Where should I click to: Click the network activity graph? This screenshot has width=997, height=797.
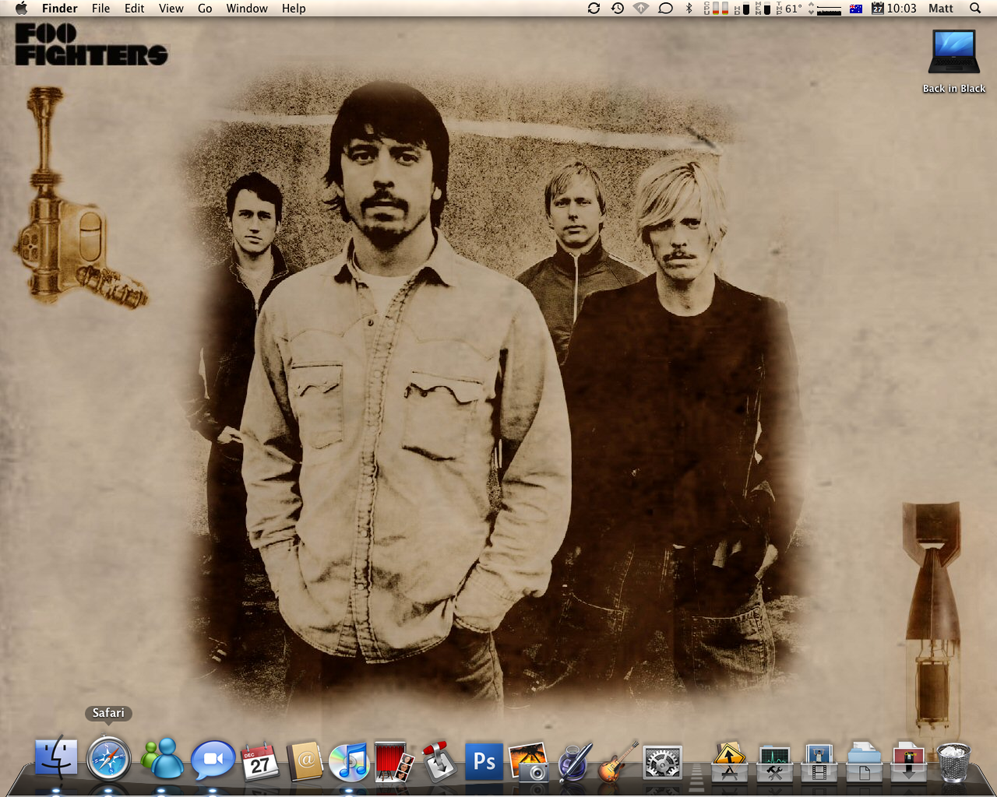(x=825, y=9)
